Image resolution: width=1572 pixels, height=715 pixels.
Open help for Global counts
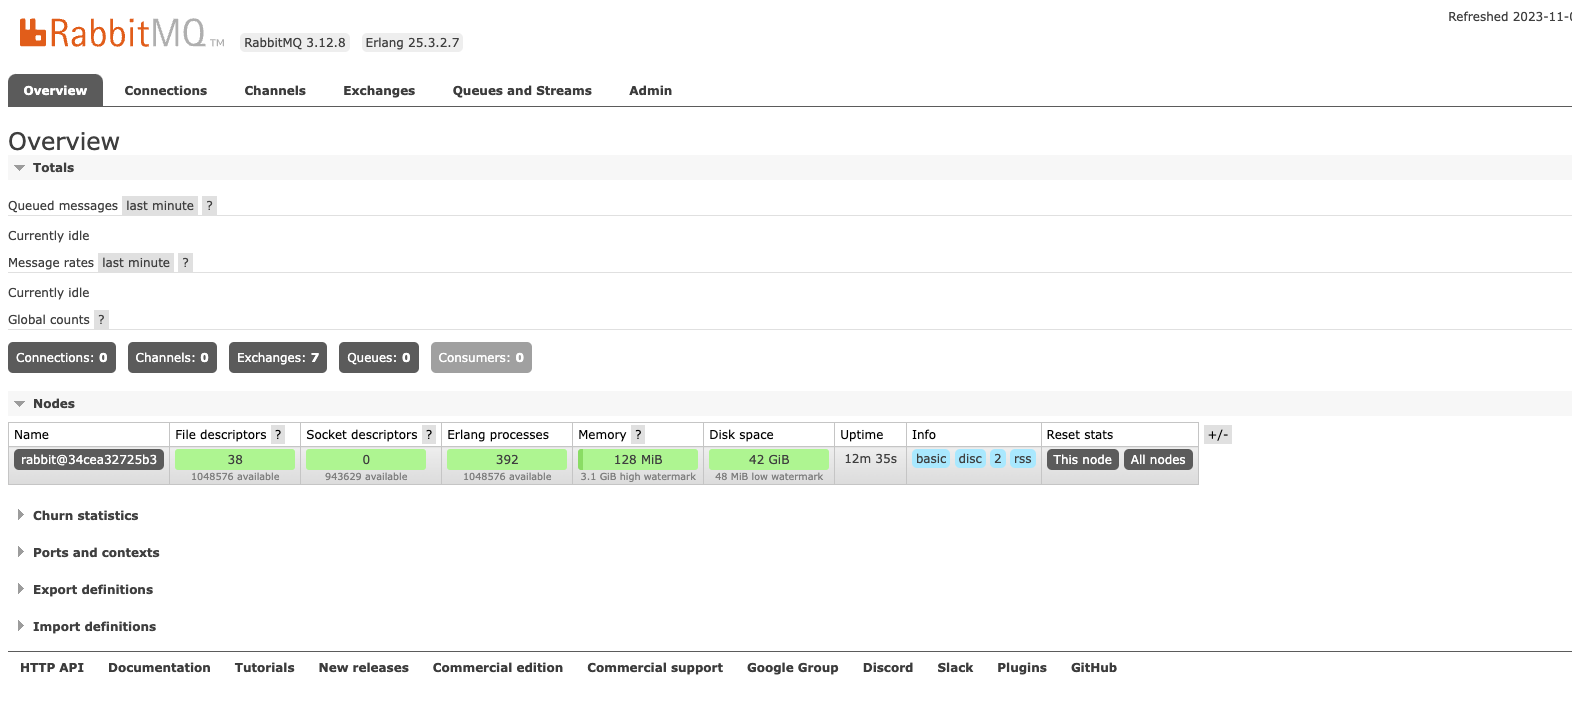101,320
